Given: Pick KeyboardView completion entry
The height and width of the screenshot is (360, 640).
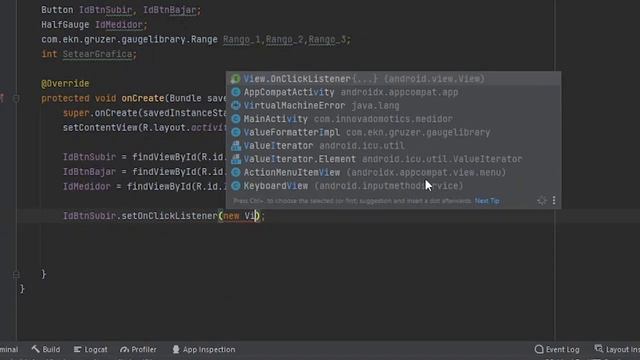Looking at the screenshot, I should tap(393, 186).
